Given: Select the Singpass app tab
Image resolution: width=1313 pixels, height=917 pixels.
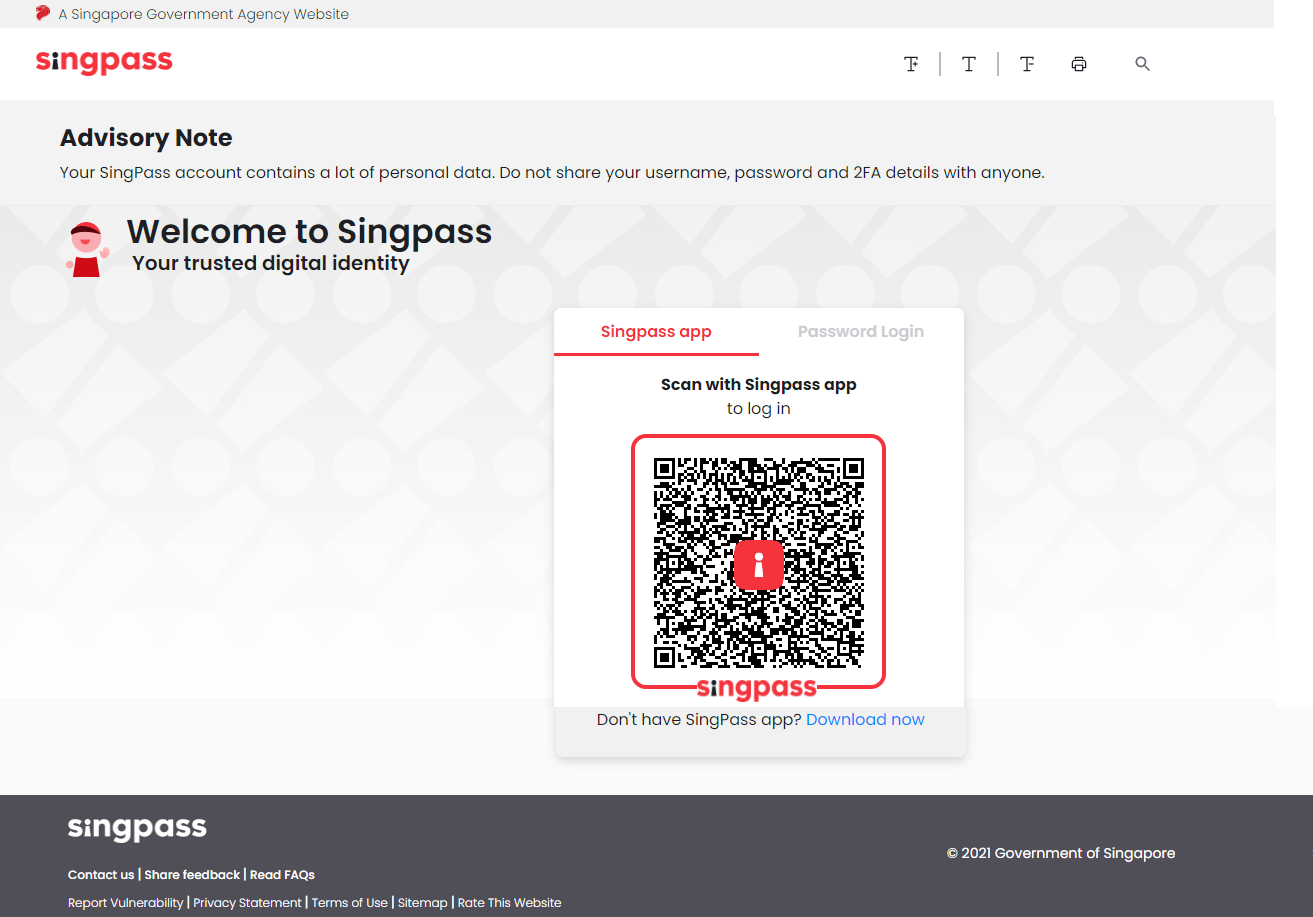Looking at the screenshot, I should [656, 332].
